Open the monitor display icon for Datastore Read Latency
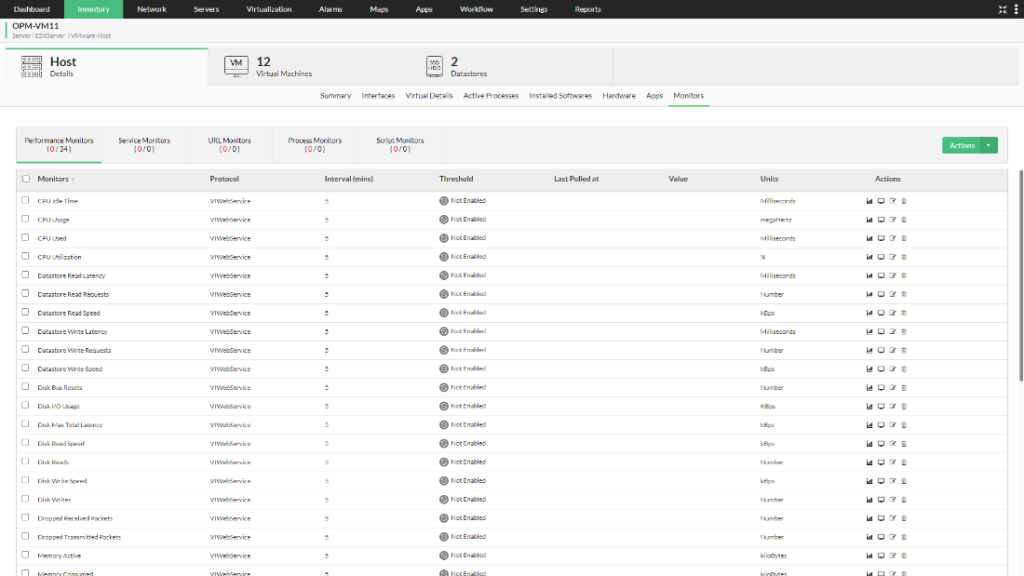This screenshot has width=1024, height=576. coord(880,275)
